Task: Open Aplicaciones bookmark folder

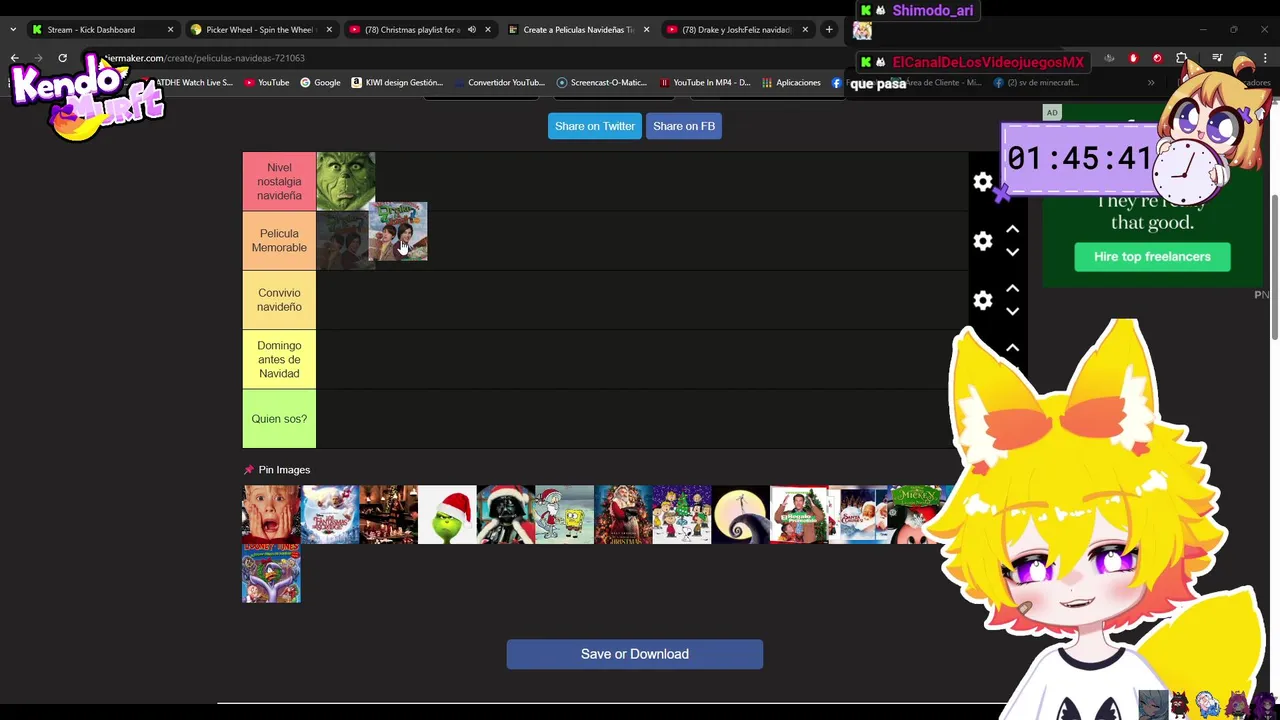Action: (x=791, y=83)
